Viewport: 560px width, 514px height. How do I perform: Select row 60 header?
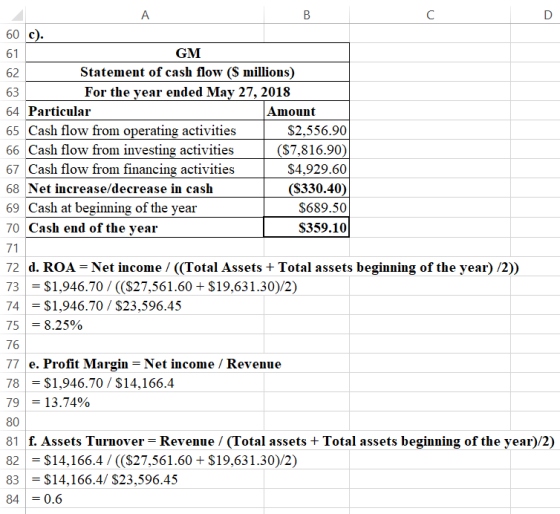pos(13,34)
